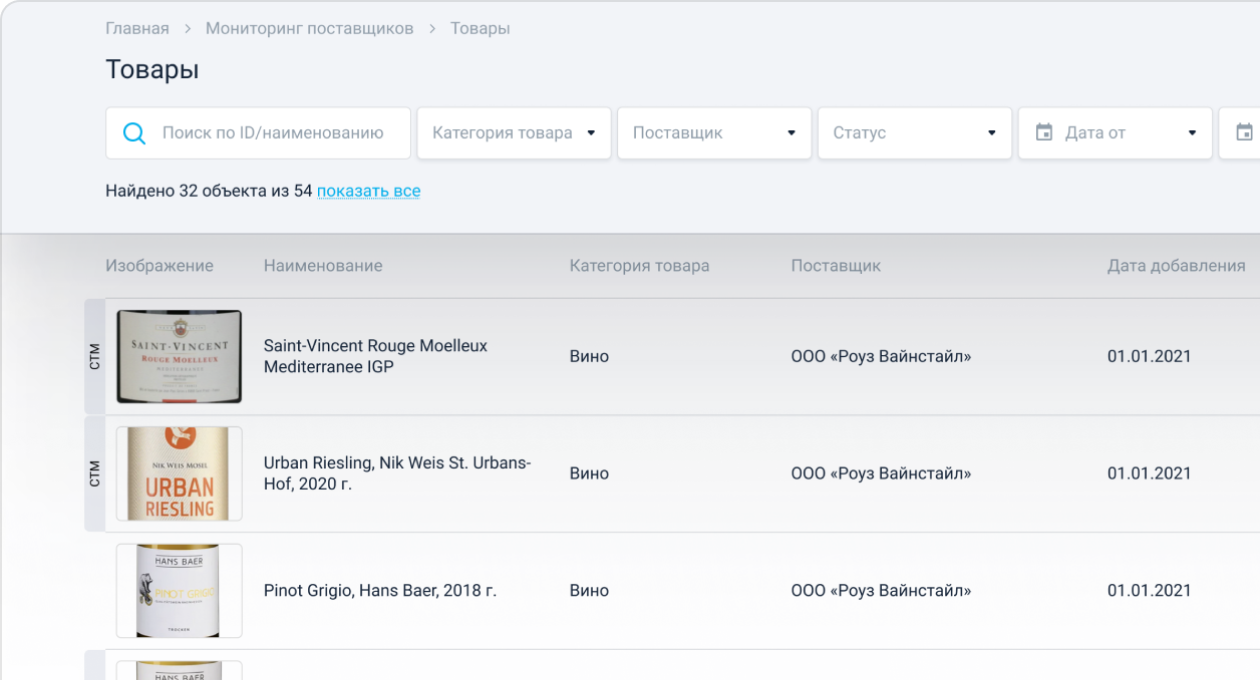Sort by Поставщик column header
1260x680 pixels.
pos(835,266)
